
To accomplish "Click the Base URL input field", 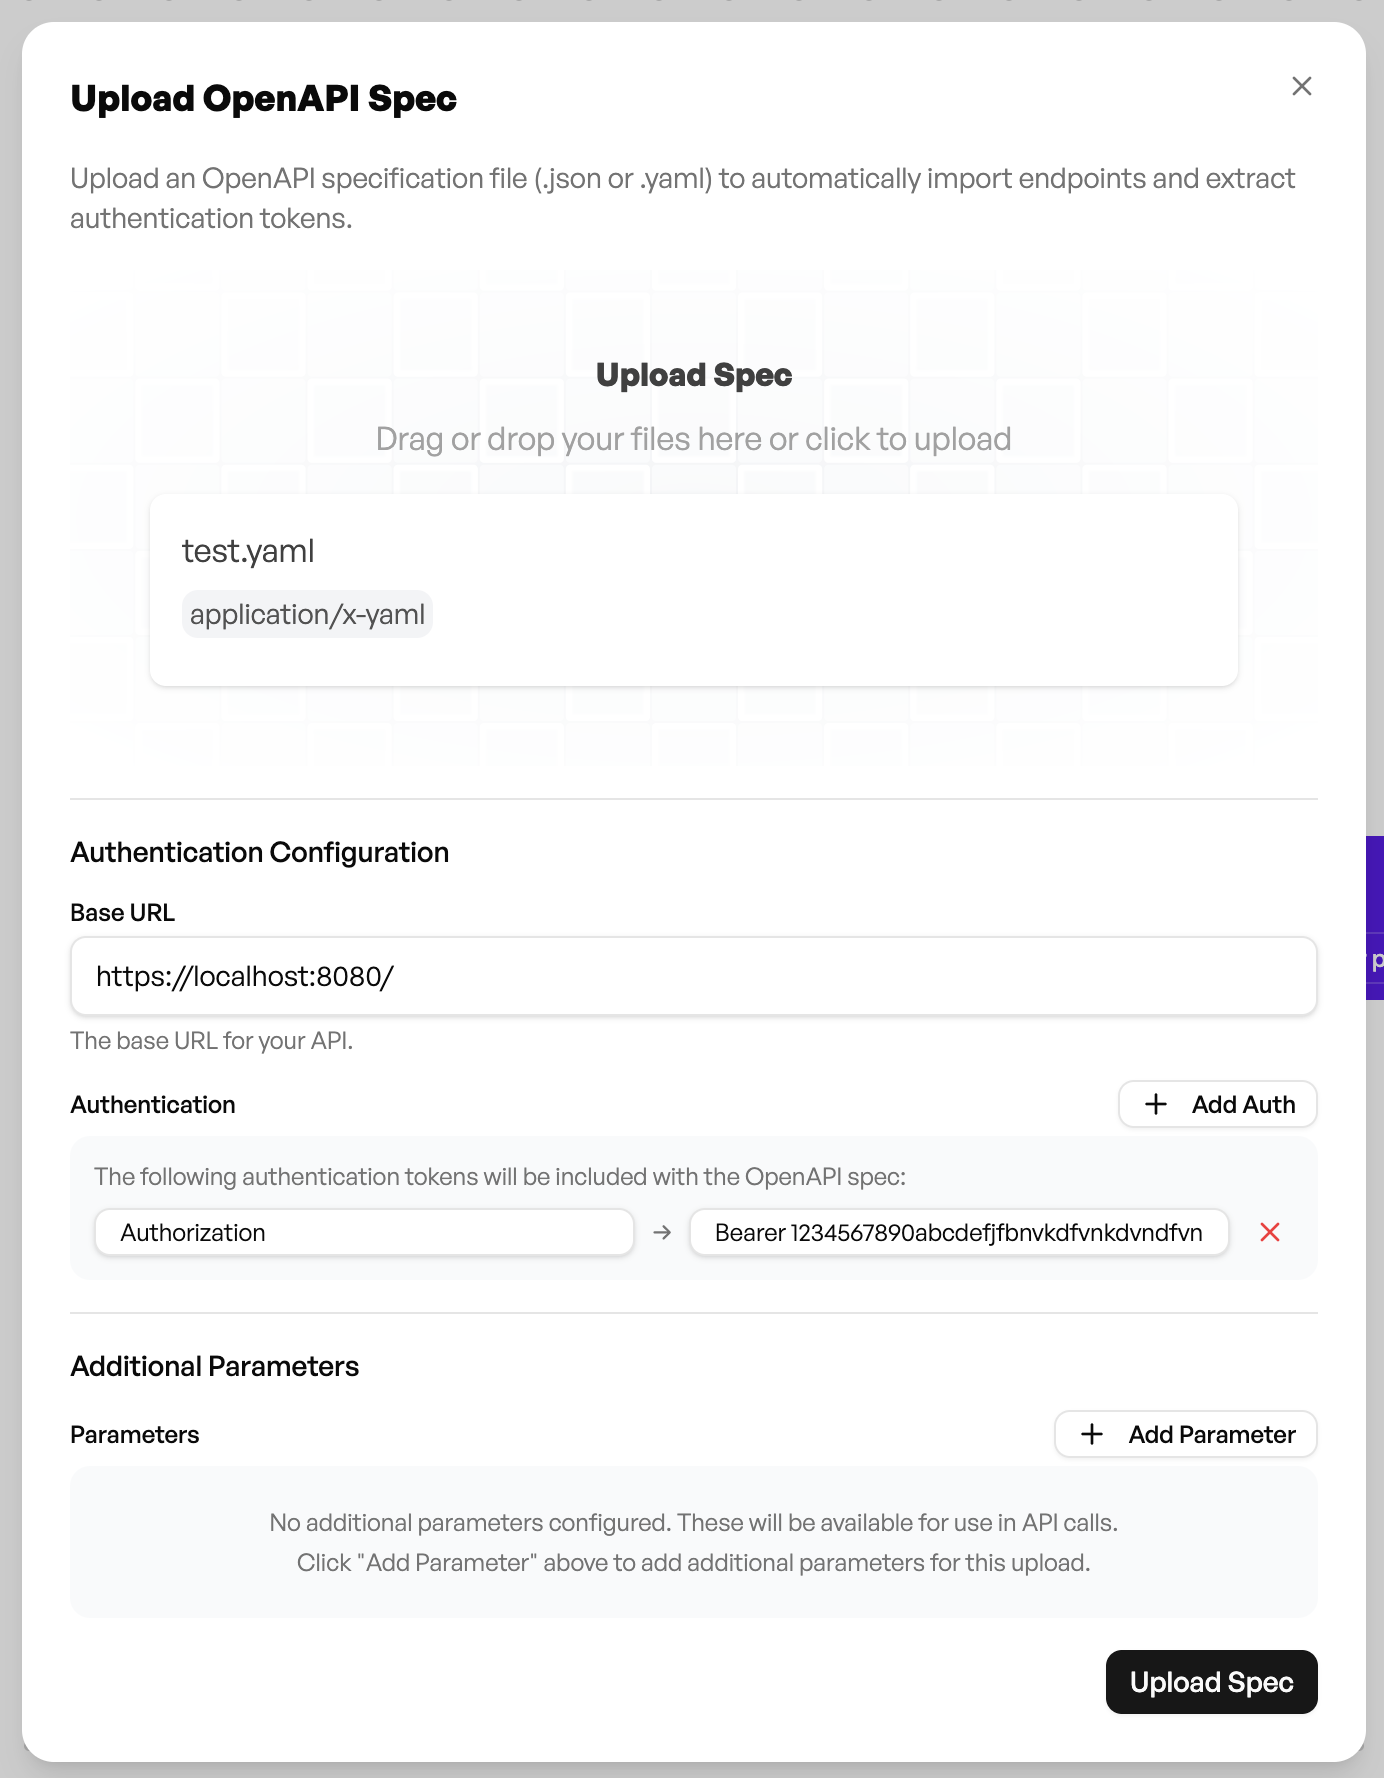I will click(694, 976).
